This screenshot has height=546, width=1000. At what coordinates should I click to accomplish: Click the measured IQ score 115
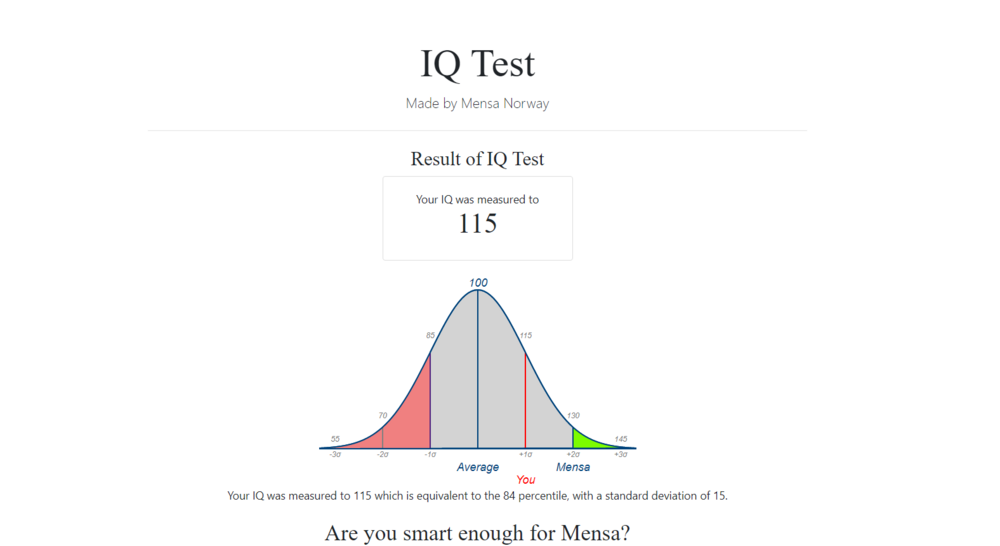(x=478, y=224)
